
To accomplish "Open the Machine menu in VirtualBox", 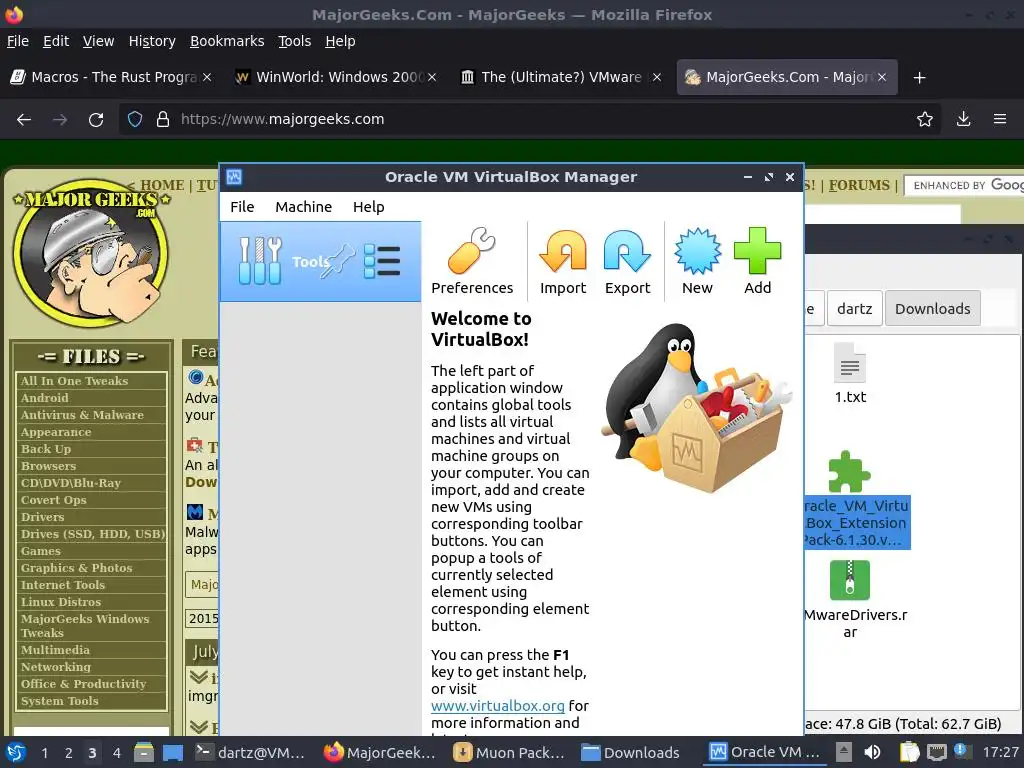I will pos(303,207).
